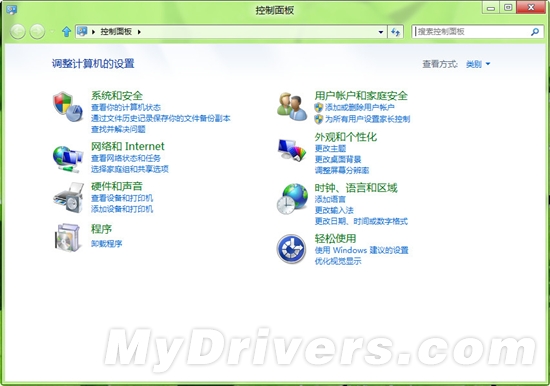Screen dimensions: 550x386
Task: Click the address bar path field
Action: click(x=232, y=32)
